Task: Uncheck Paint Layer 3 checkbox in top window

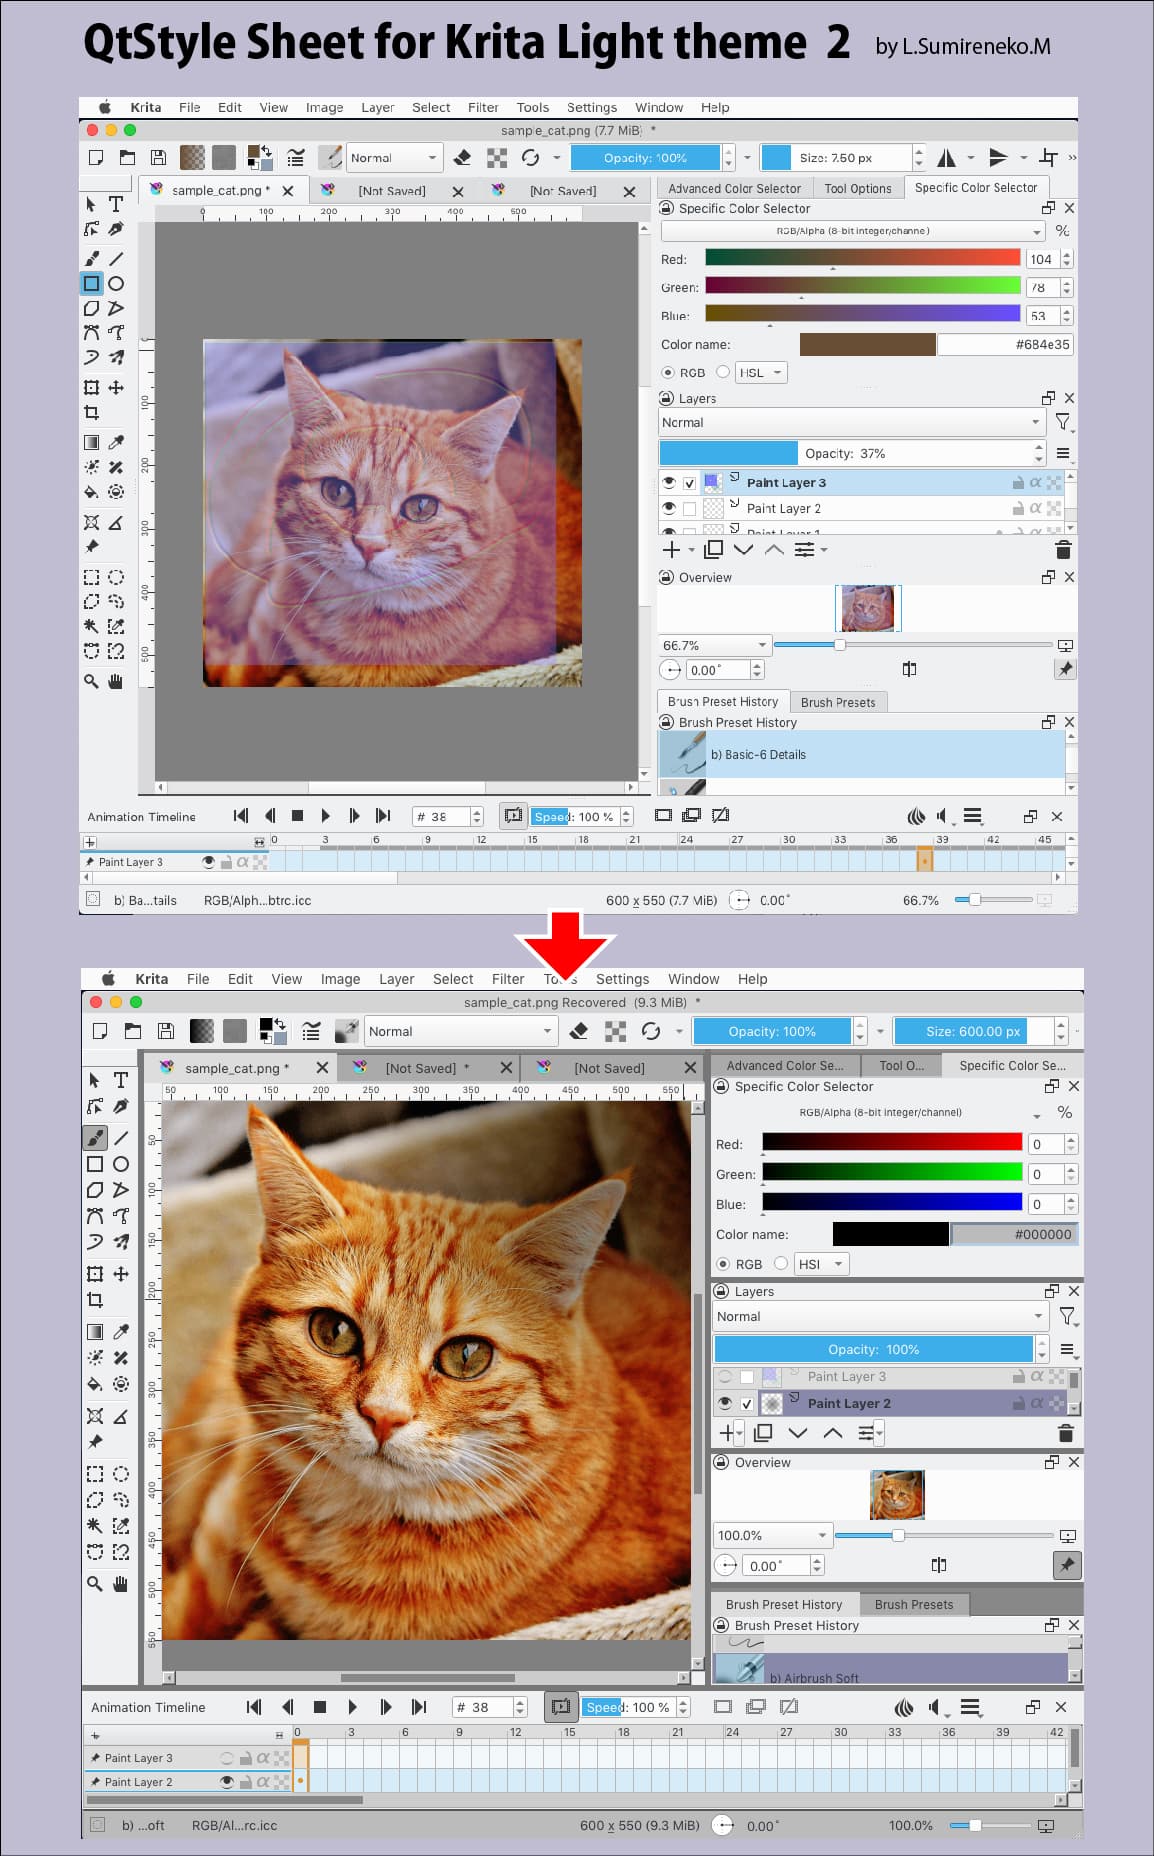Action: point(690,483)
